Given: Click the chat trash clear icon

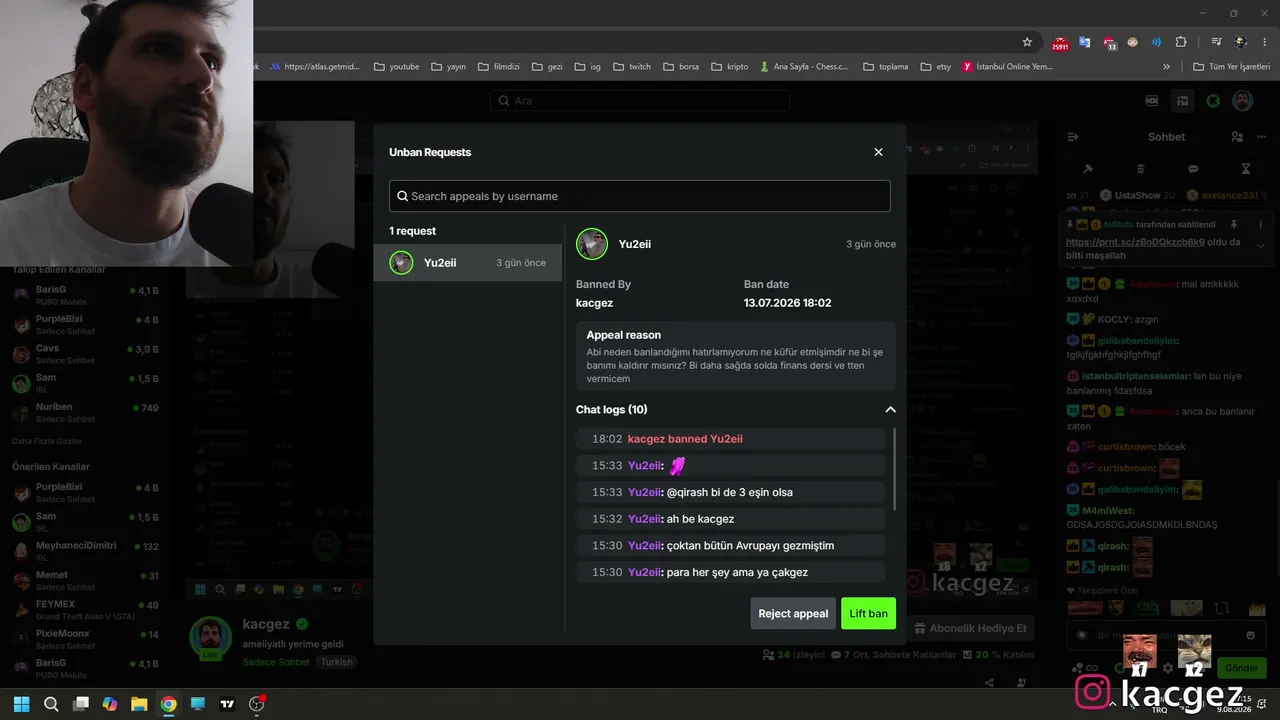Looking at the screenshot, I should coord(1141,169).
